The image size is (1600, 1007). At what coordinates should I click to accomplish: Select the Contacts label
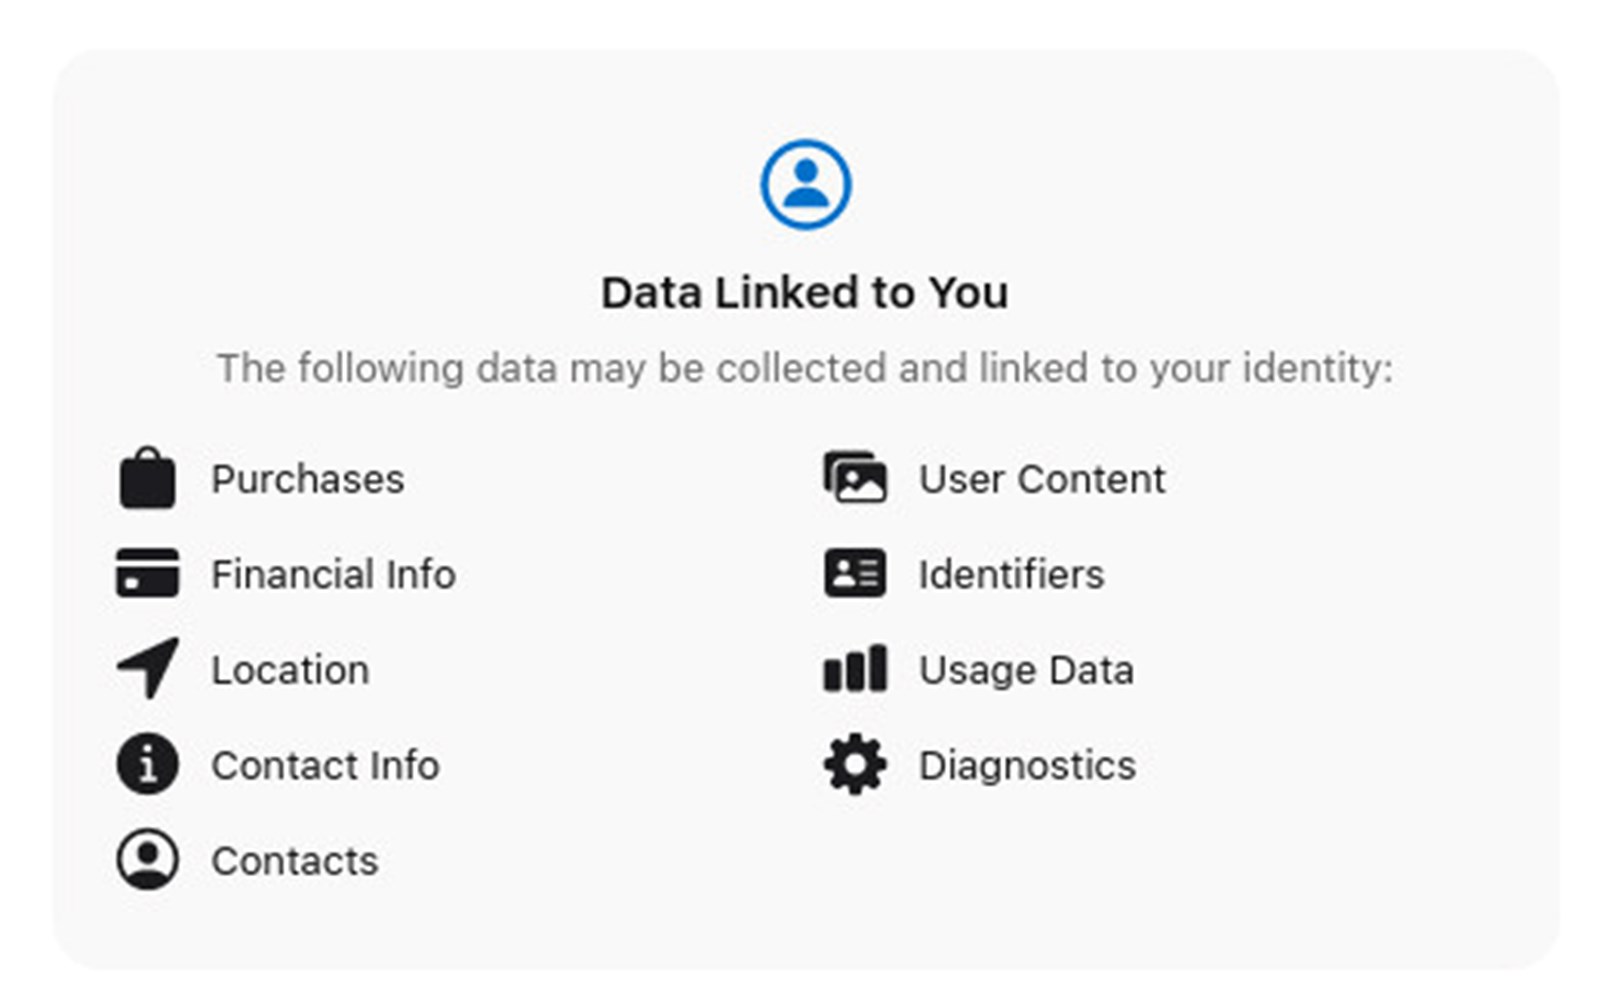(x=295, y=861)
